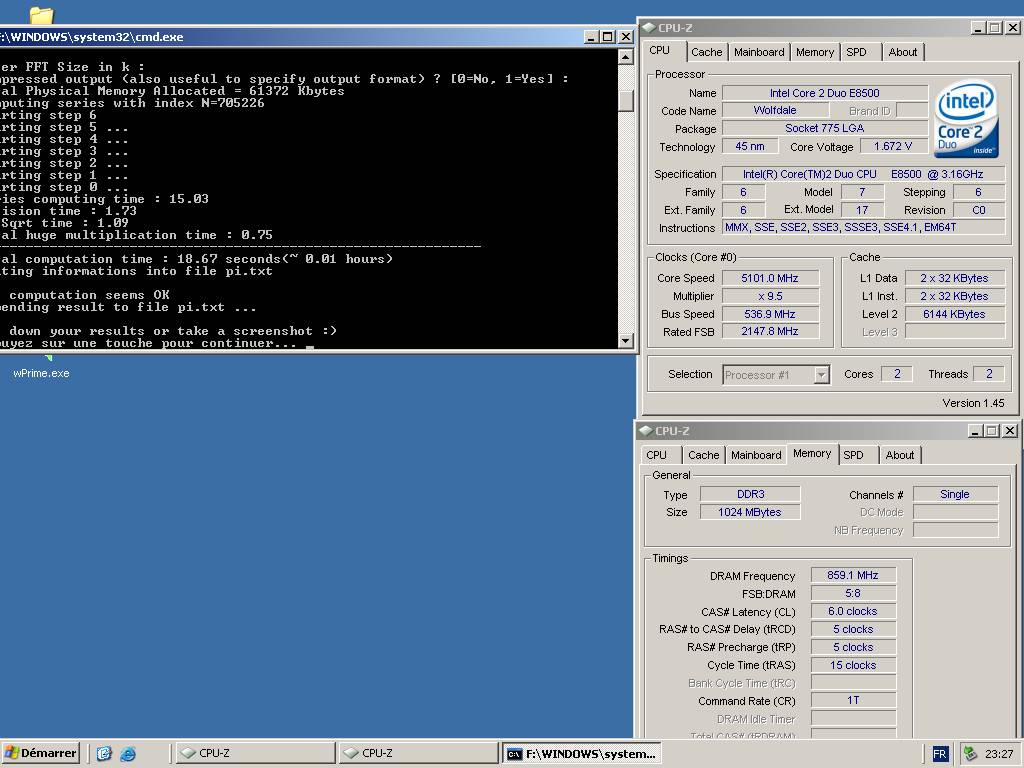Click the taskbar clock showing 23:27

pos(999,754)
